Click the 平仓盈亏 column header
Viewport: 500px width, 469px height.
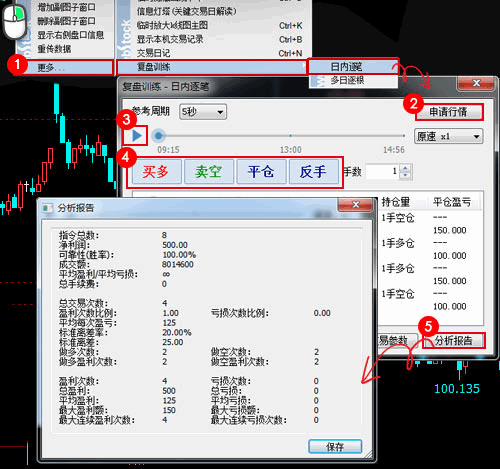point(452,202)
